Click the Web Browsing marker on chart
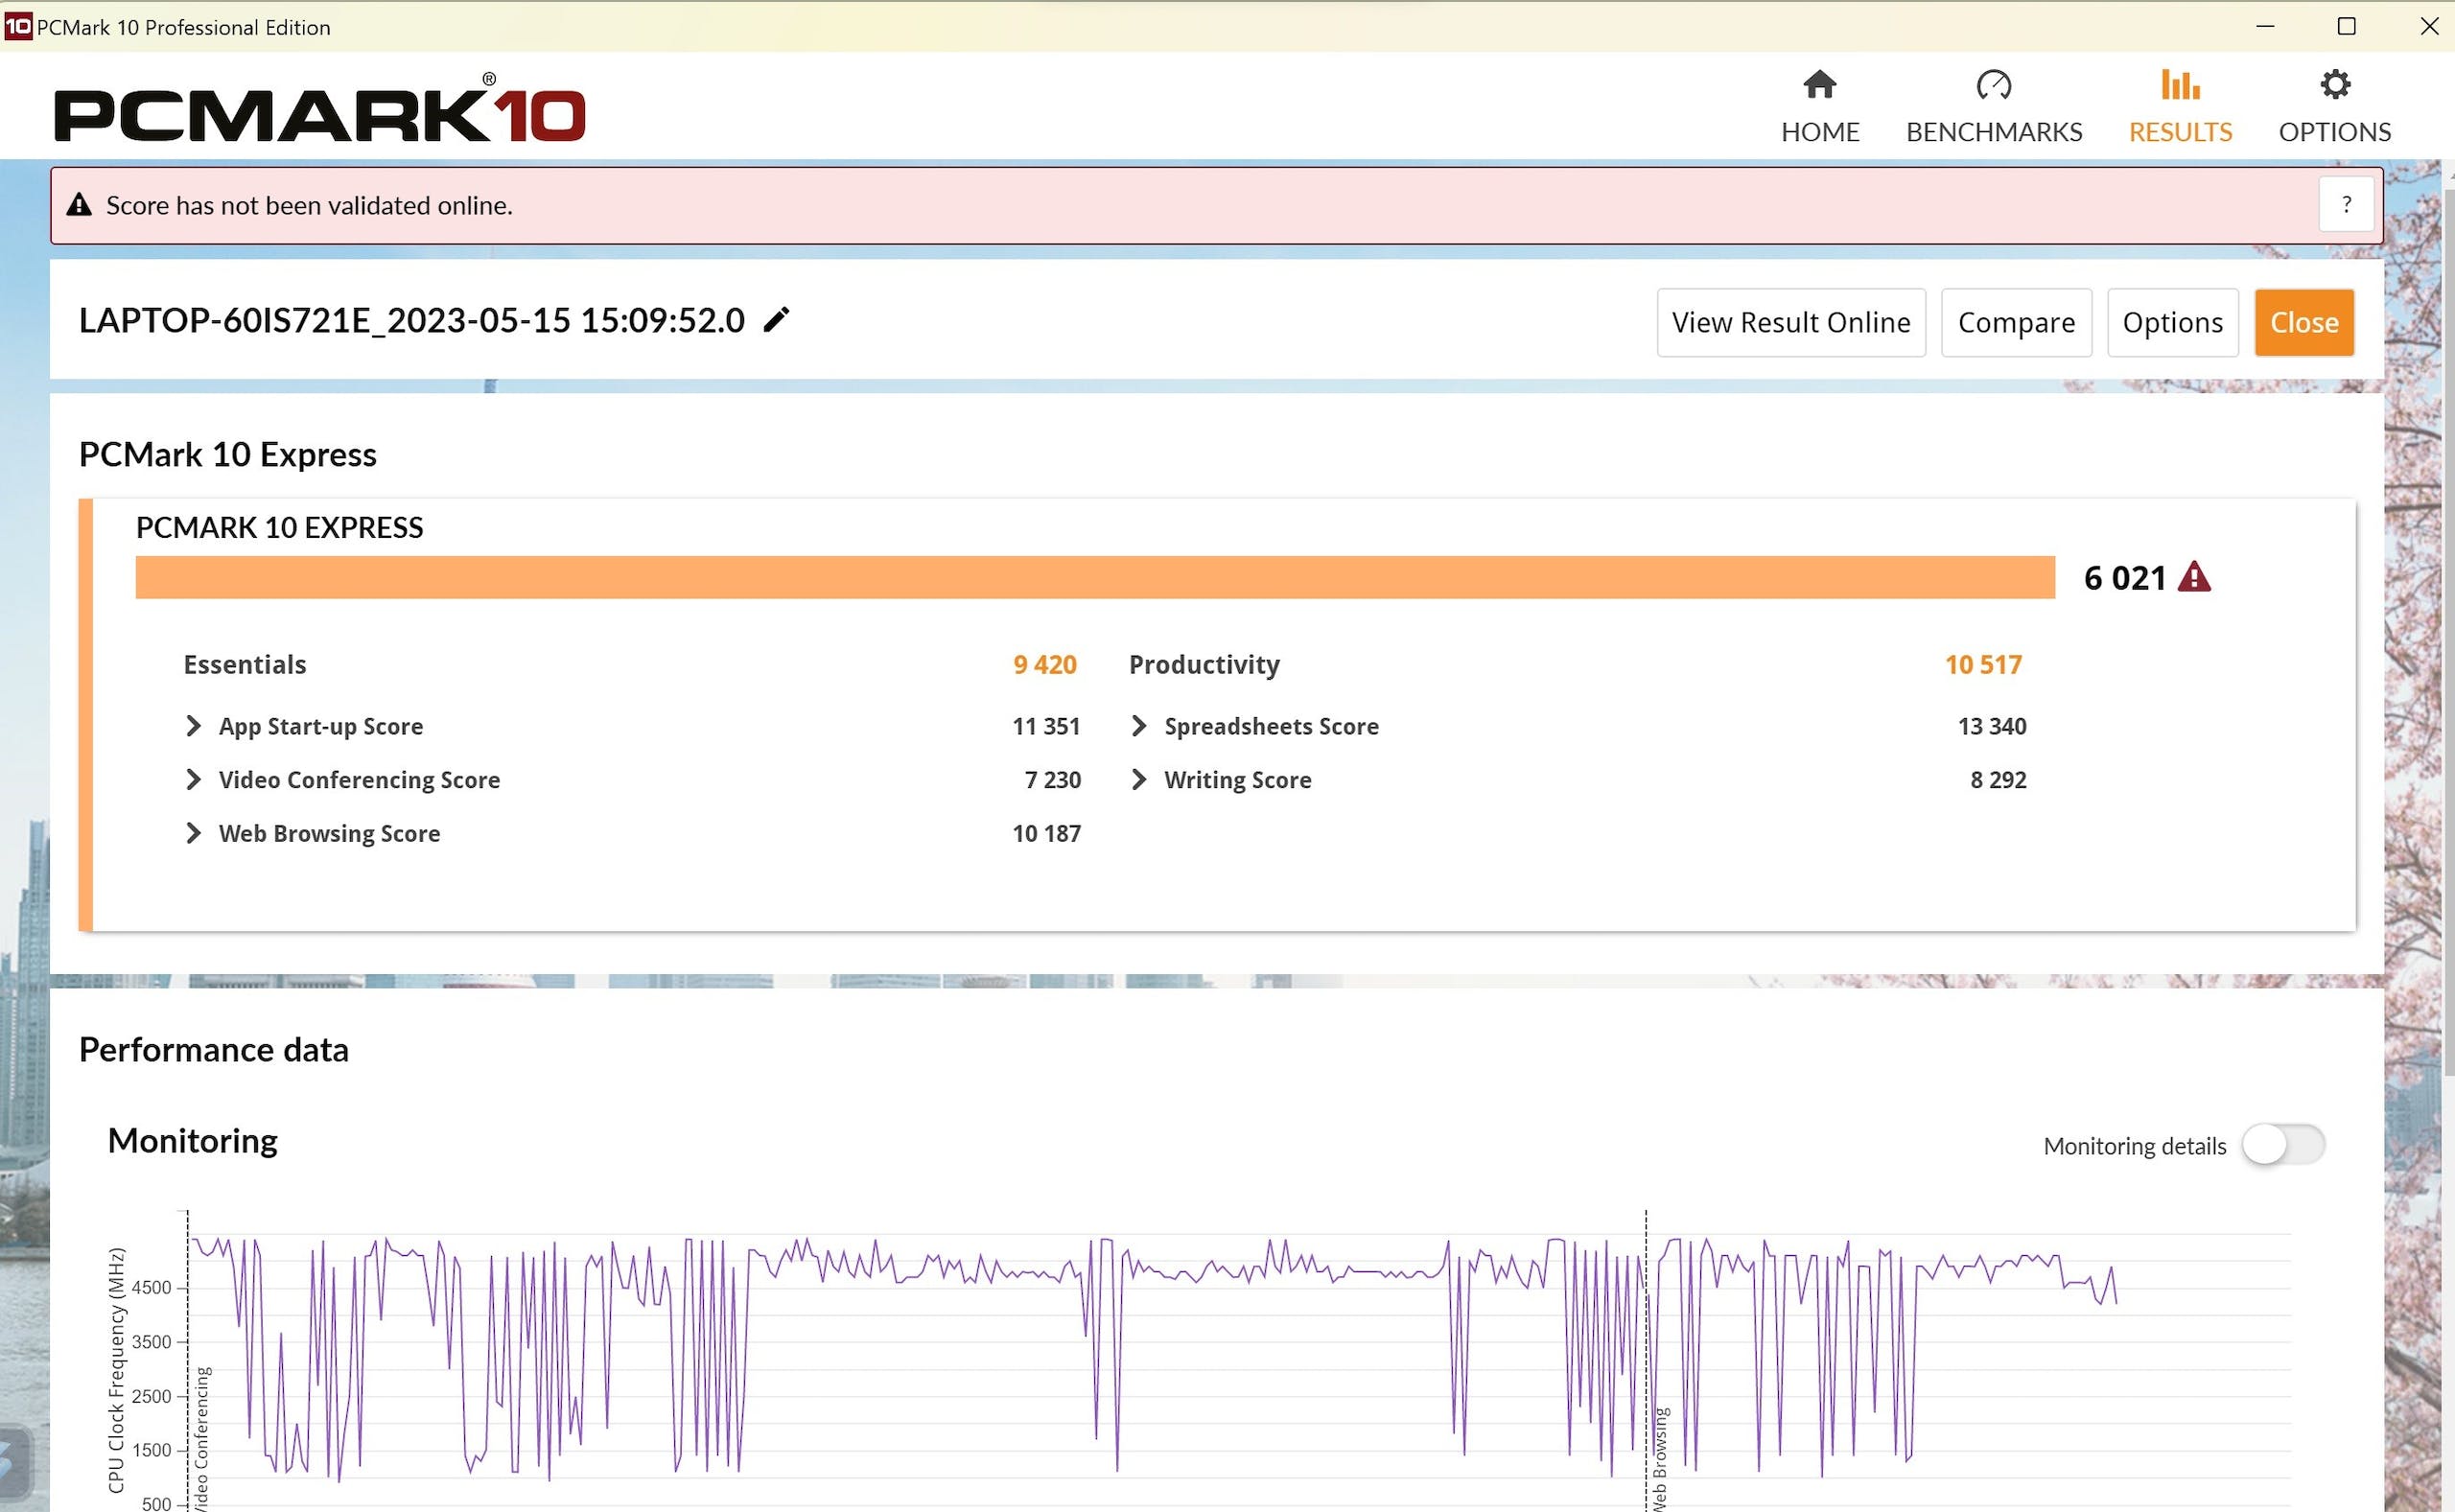Image resolution: width=2455 pixels, height=1512 pixels. (1659, 1458)
